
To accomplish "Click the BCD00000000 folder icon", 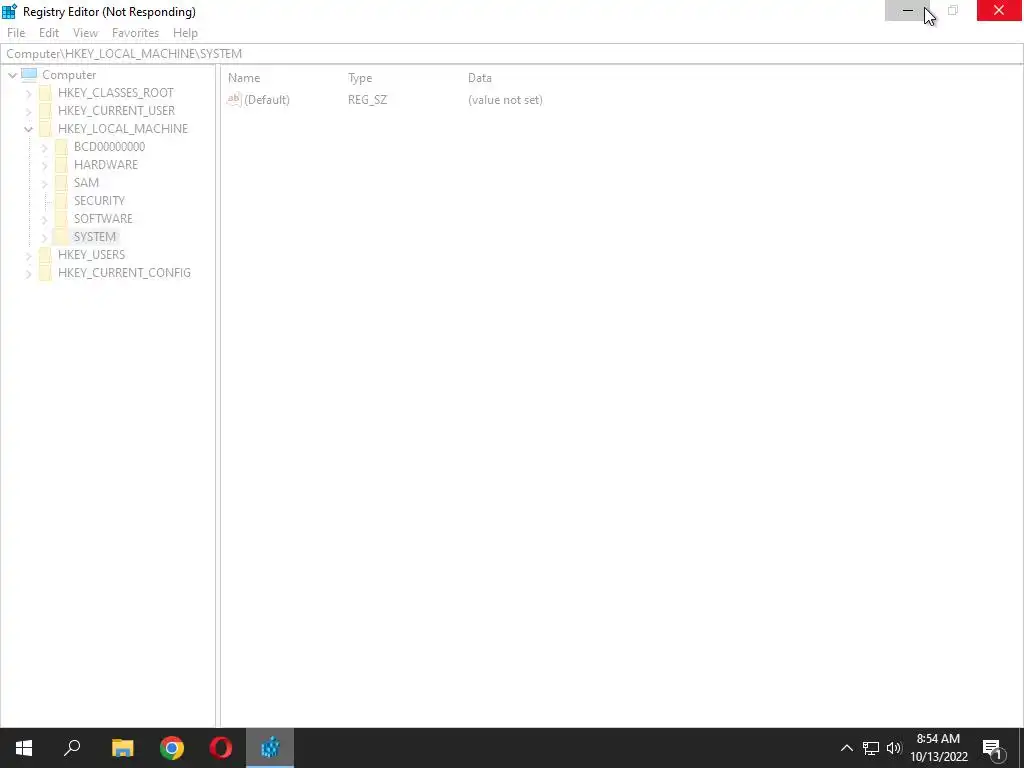I will click(x=61, y=146).
